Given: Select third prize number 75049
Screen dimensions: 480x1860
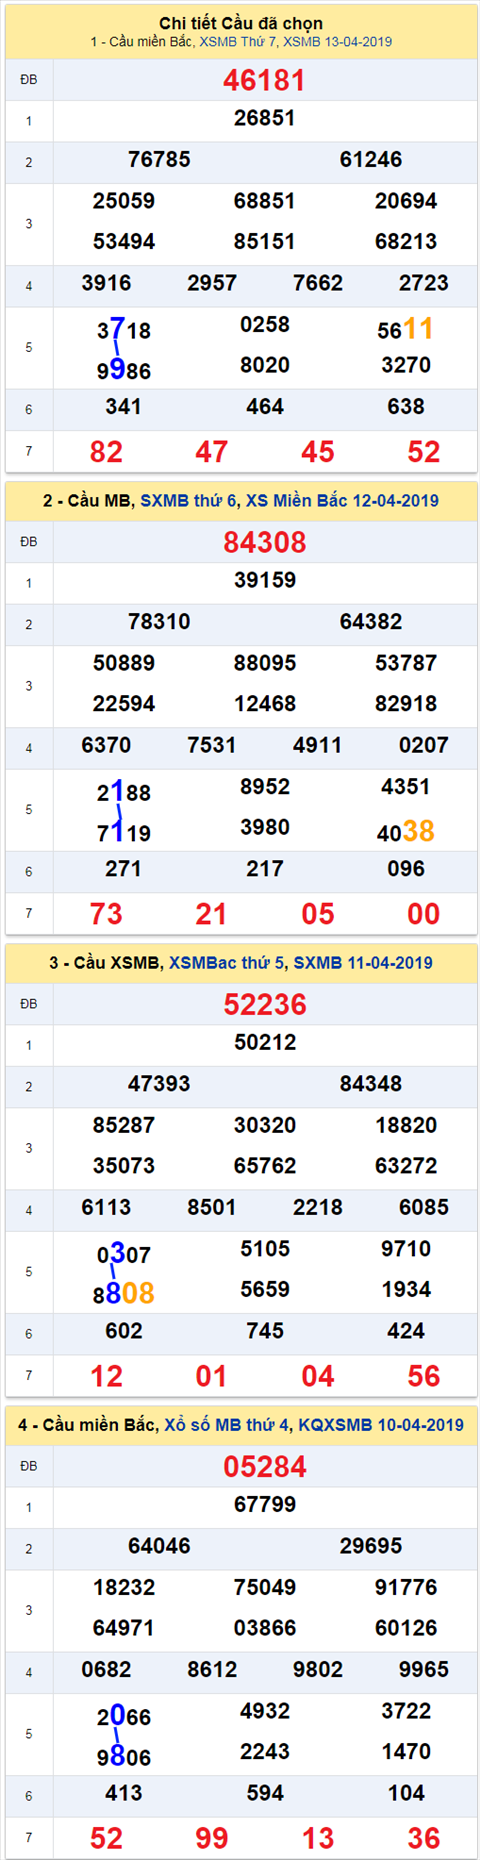Looking at the screenshot, I should coord(265,1587).
